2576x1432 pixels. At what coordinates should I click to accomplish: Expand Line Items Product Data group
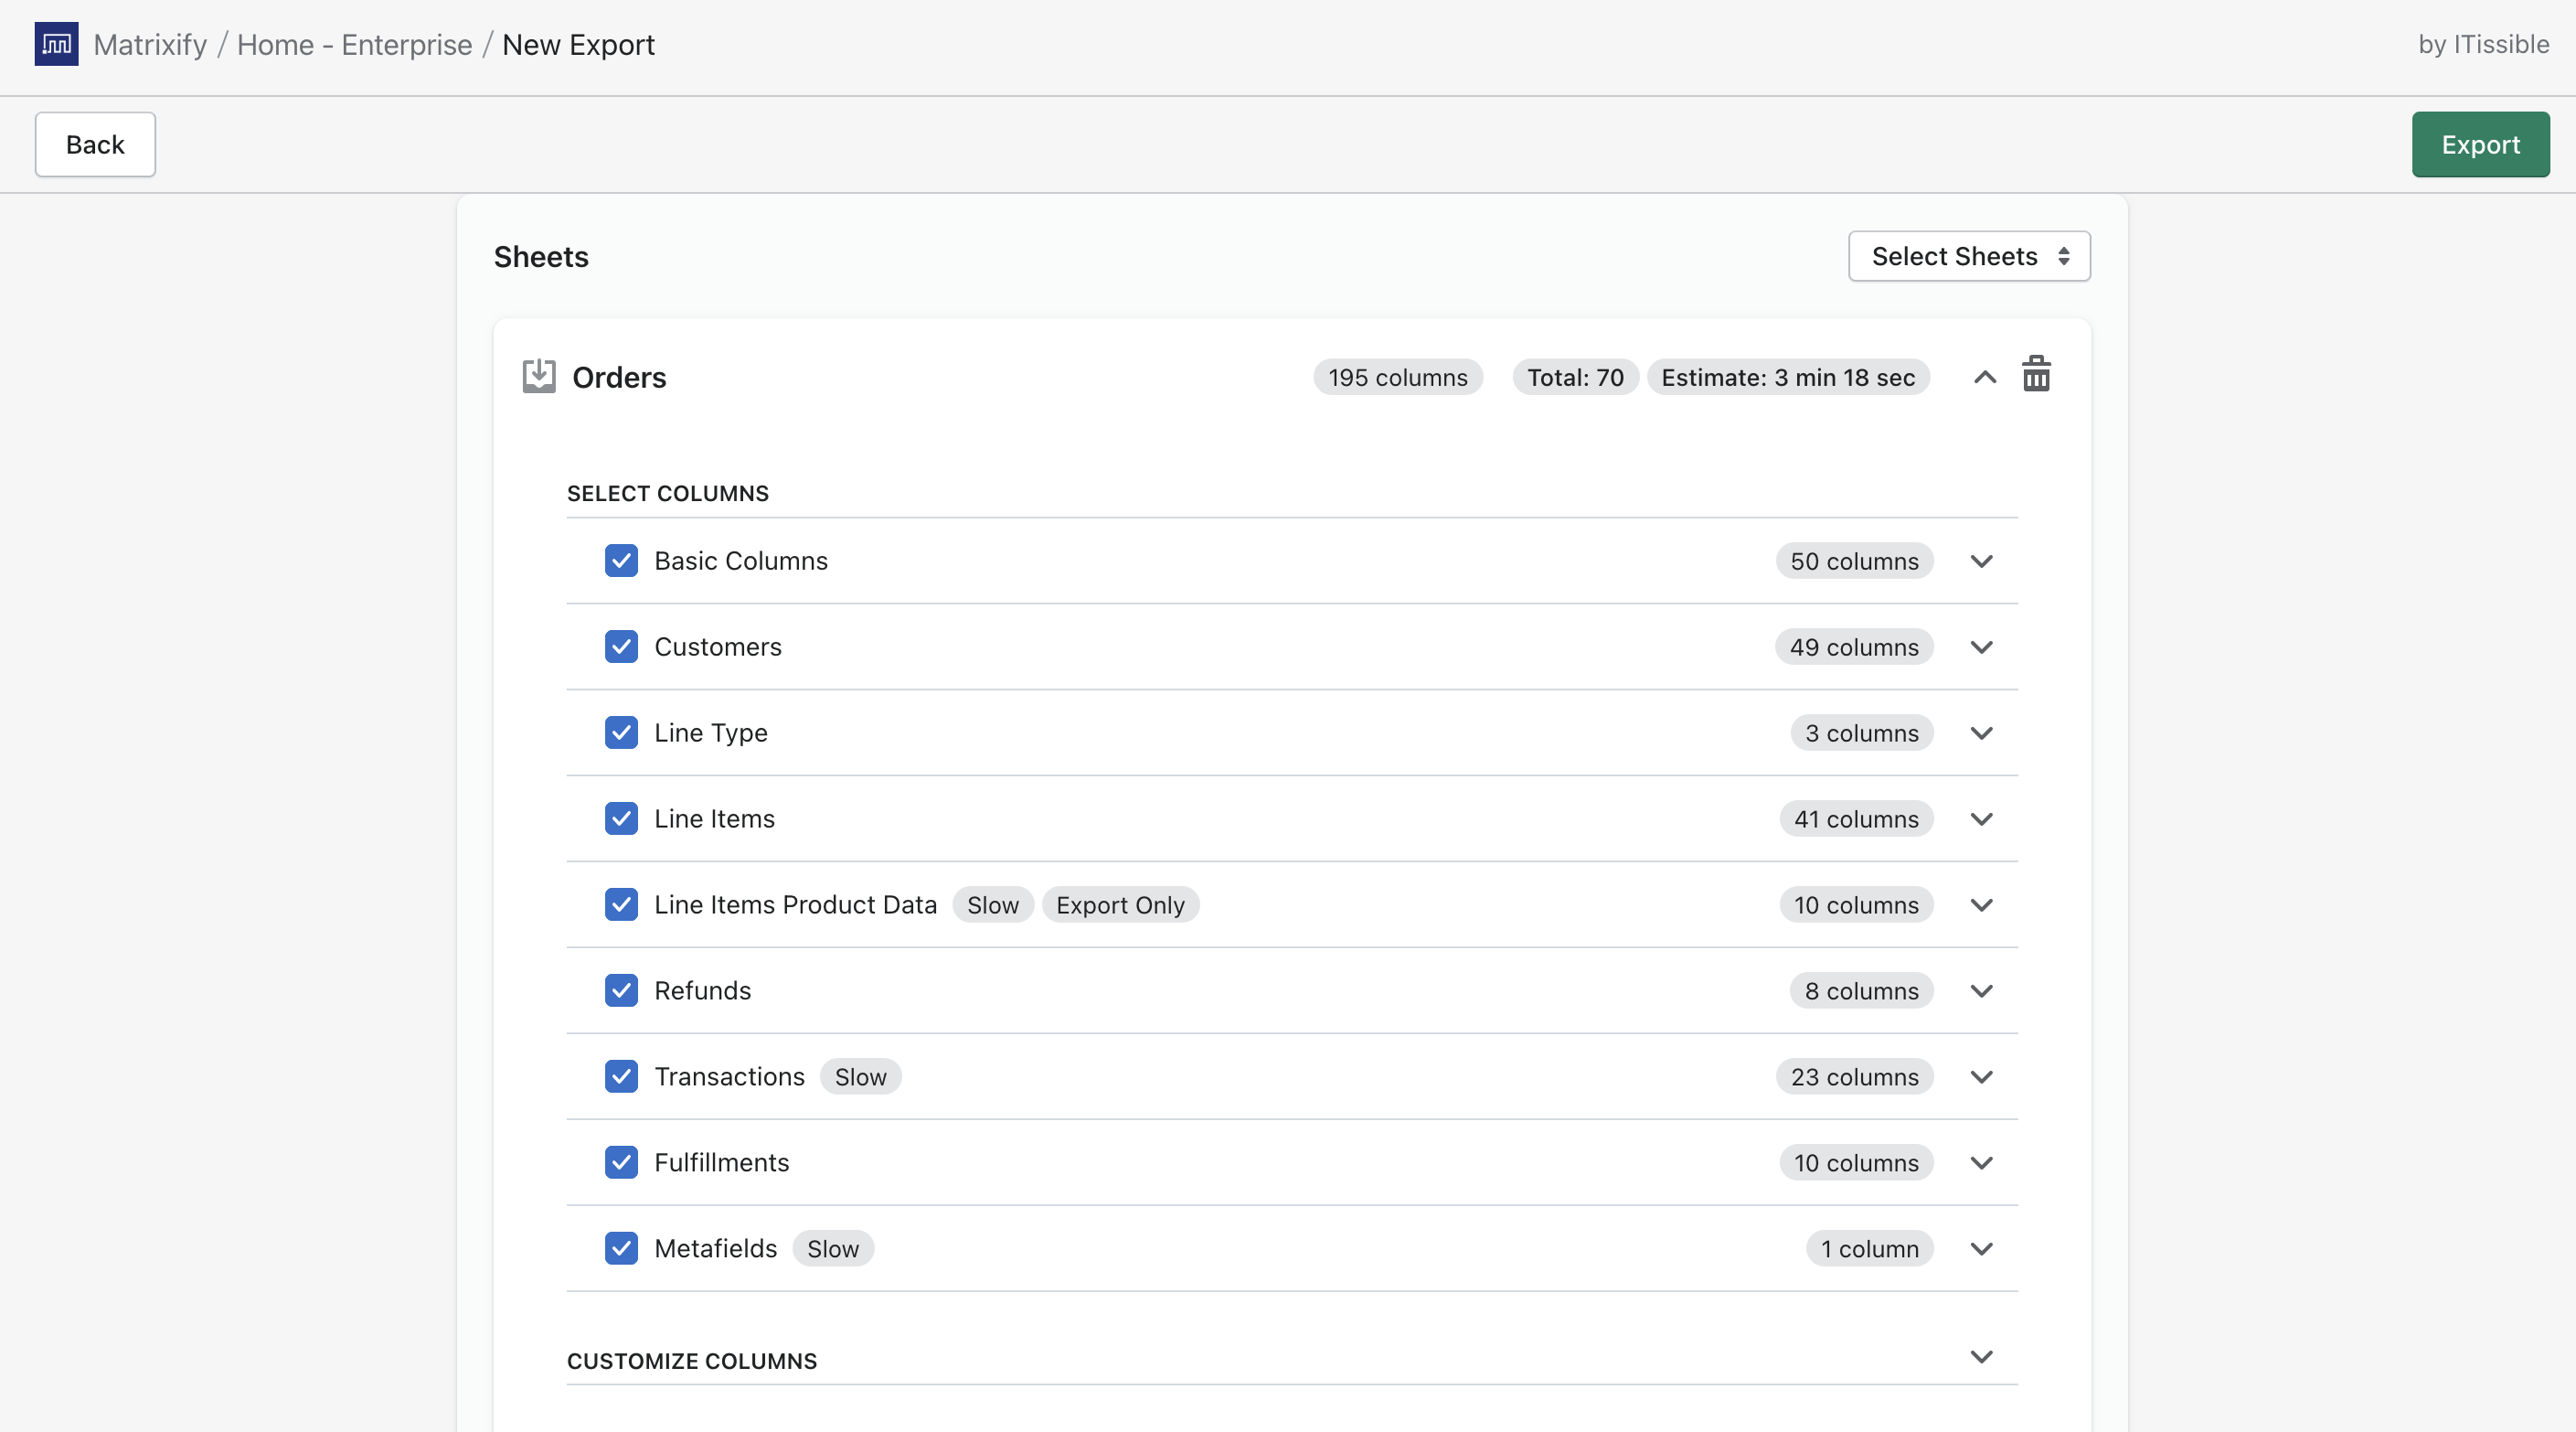point(1981,905)
